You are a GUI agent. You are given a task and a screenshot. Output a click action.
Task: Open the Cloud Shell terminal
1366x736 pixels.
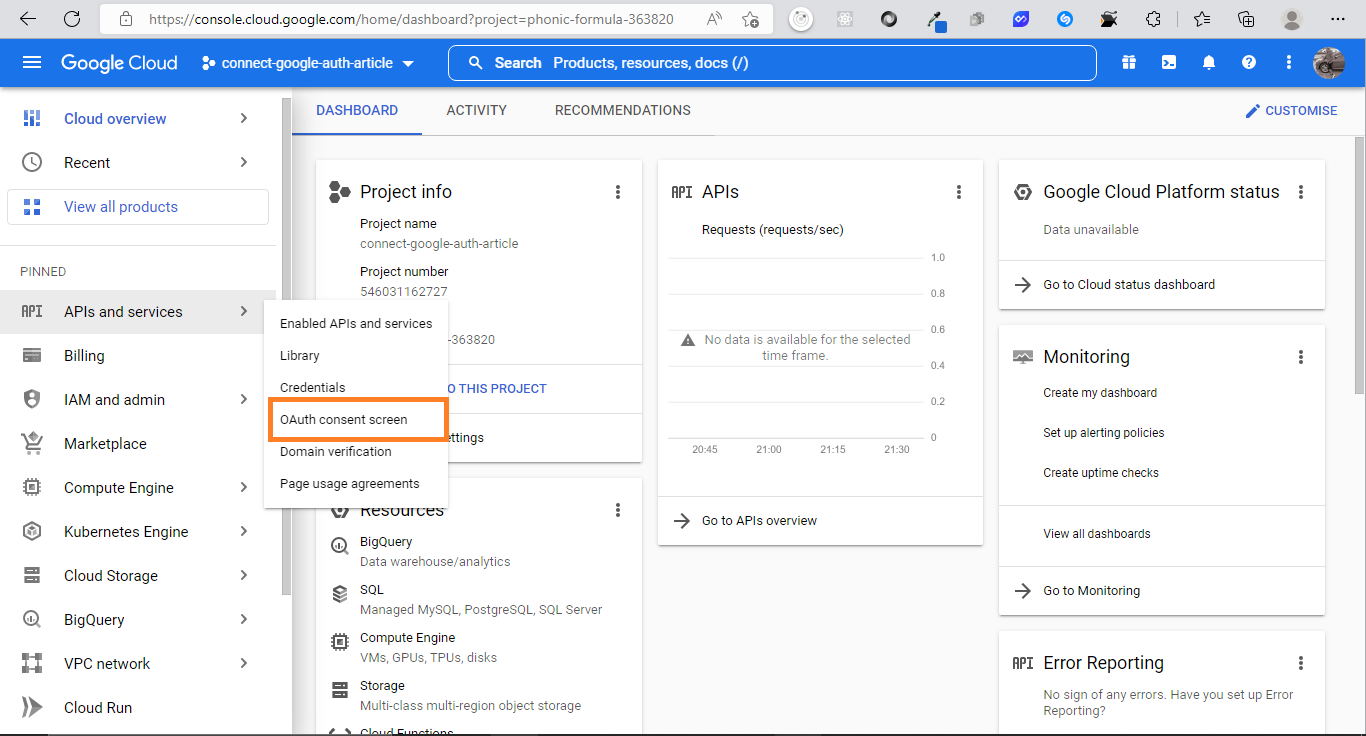coord(1168,62)
